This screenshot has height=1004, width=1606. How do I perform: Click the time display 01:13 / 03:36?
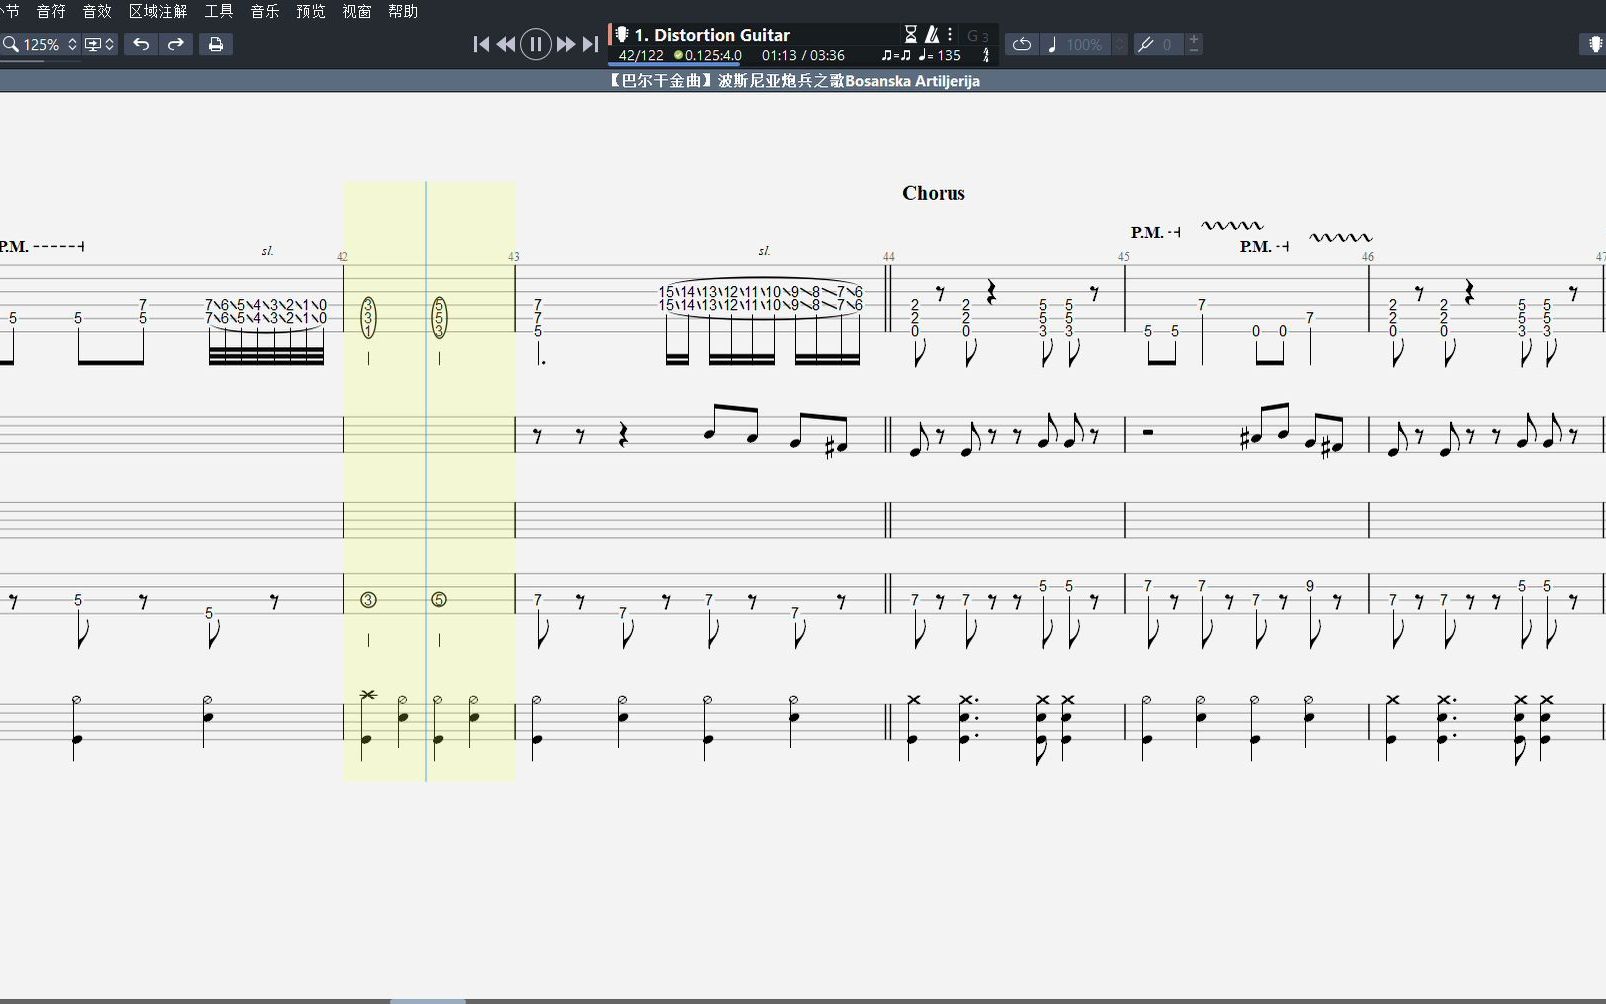(803, 56)
